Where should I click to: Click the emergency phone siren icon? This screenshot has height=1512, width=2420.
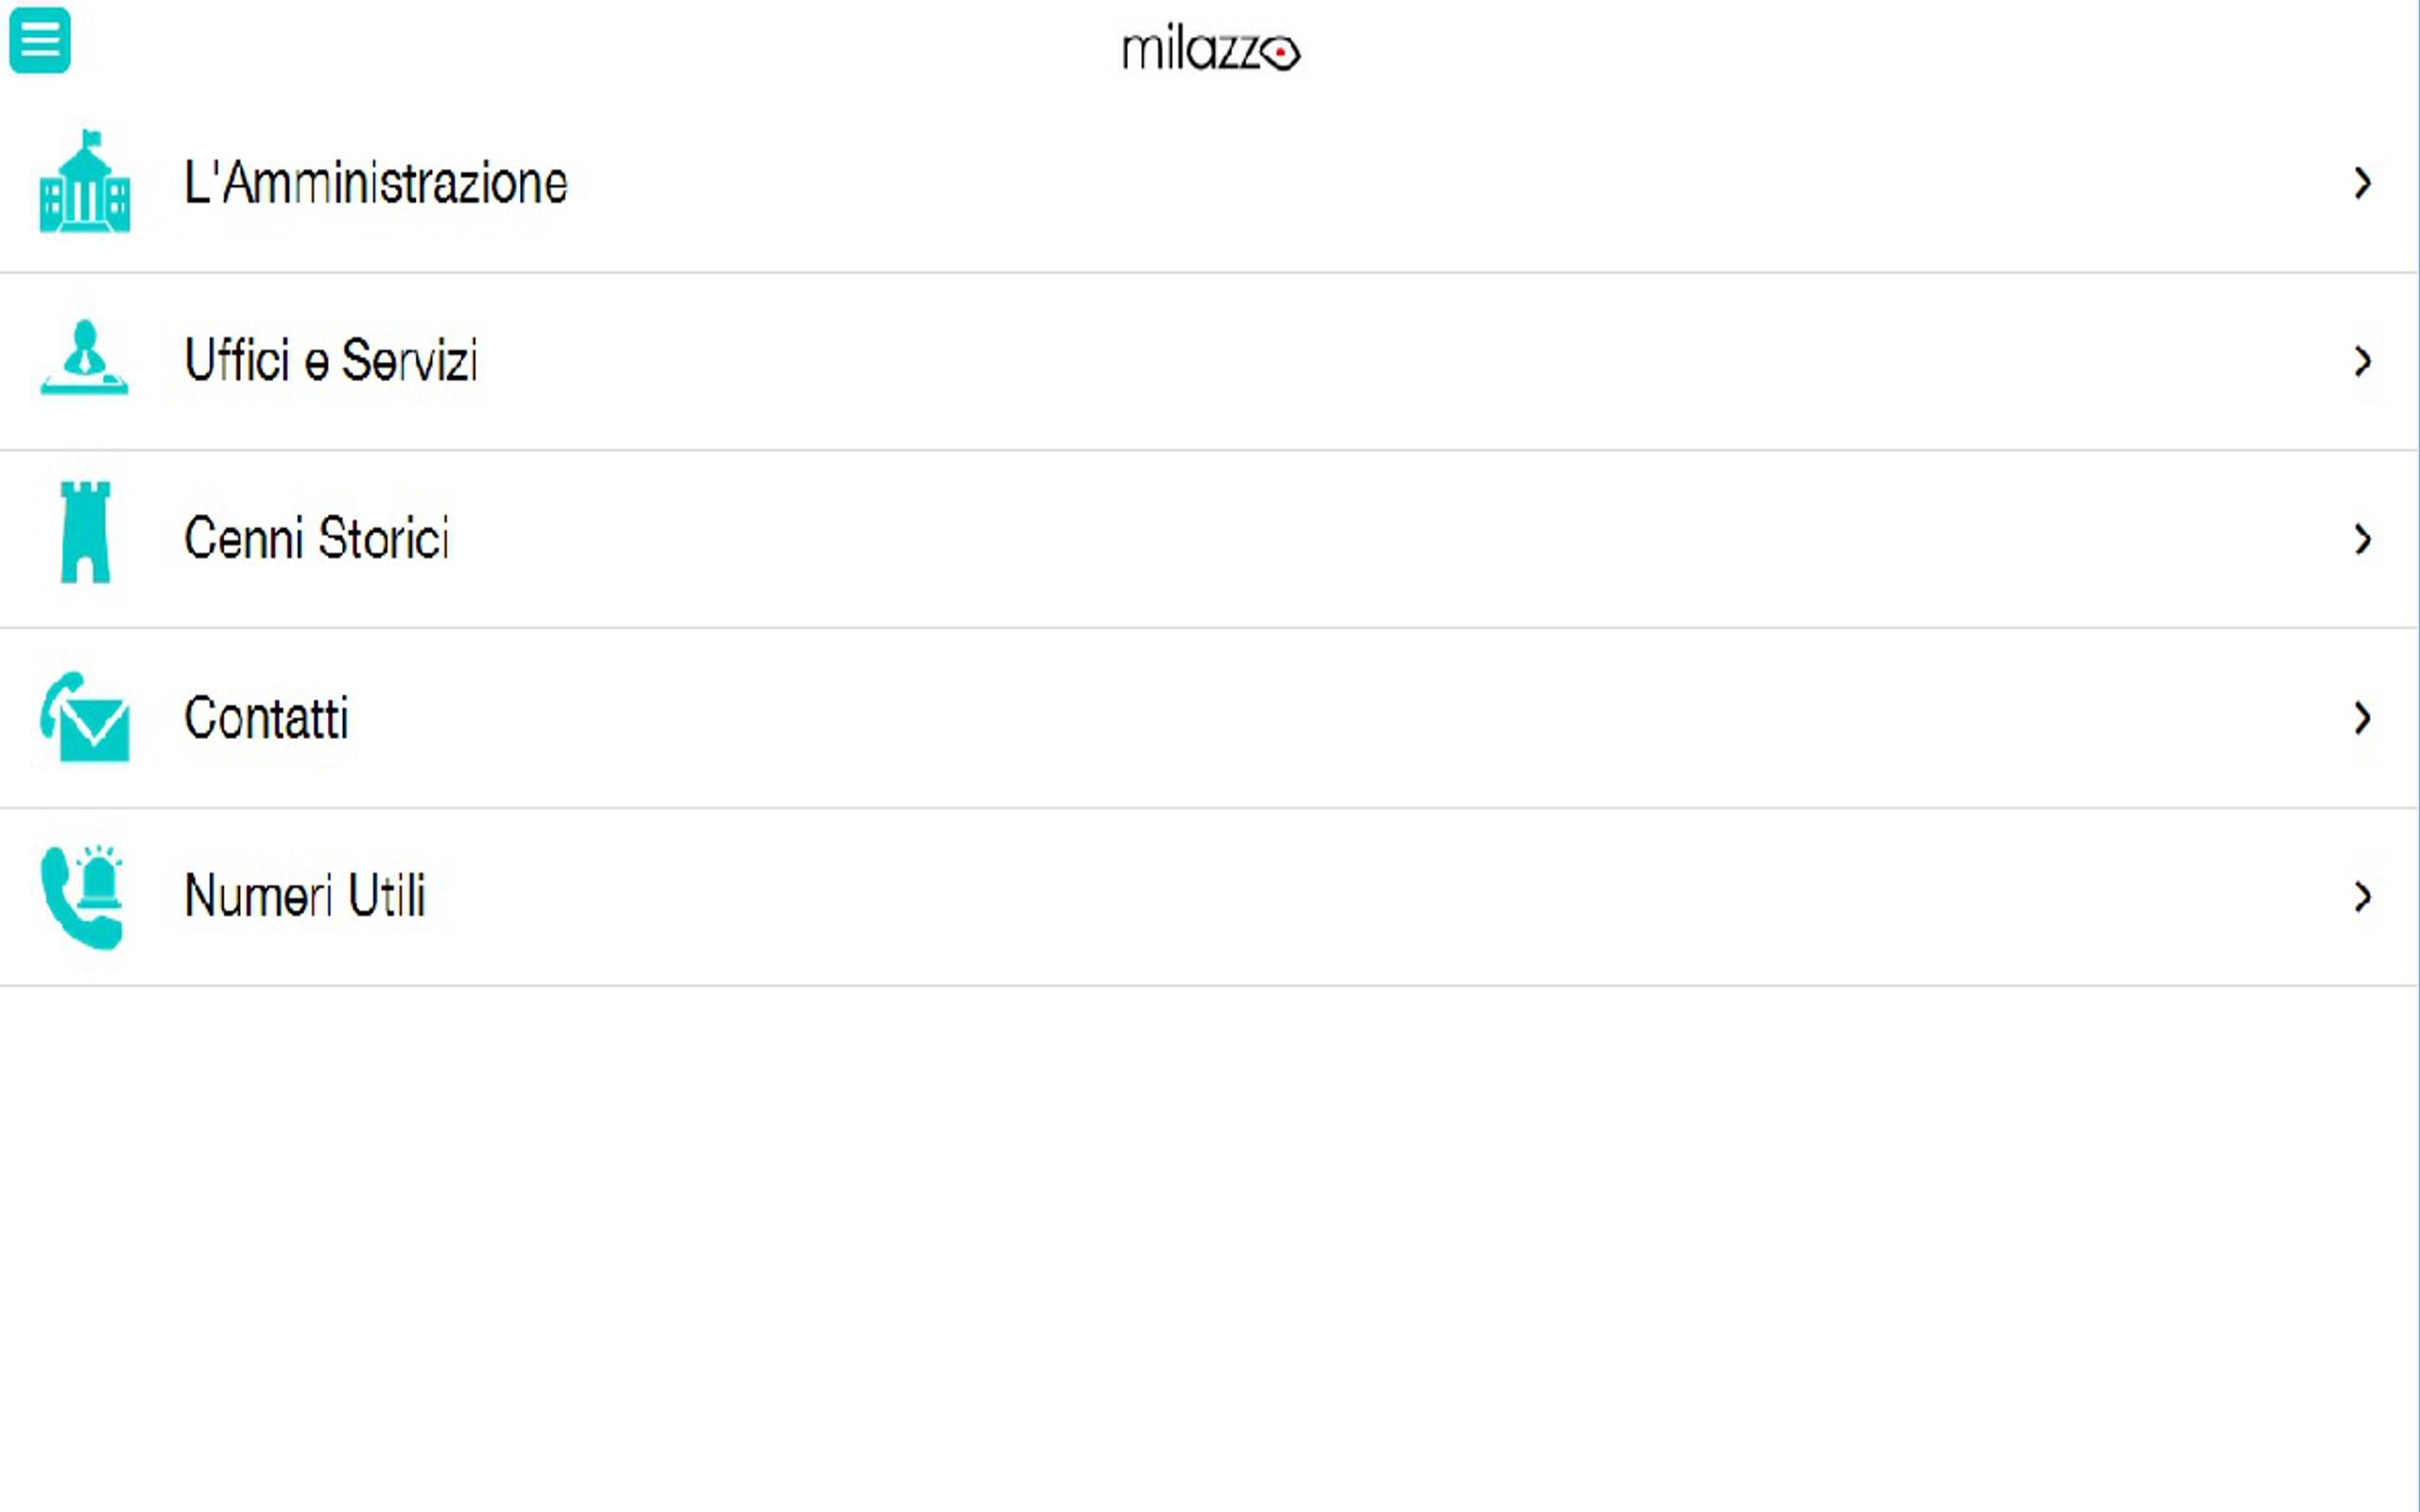click(83, 896)
